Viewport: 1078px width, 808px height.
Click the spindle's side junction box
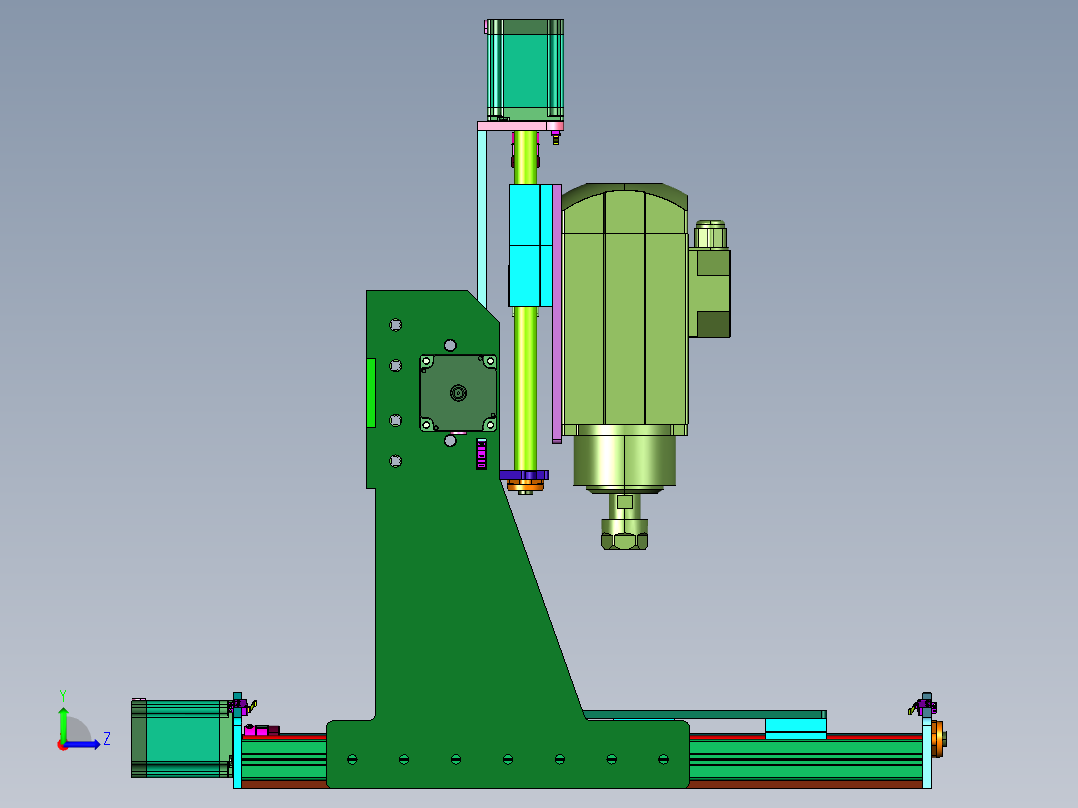click(710, 293)
